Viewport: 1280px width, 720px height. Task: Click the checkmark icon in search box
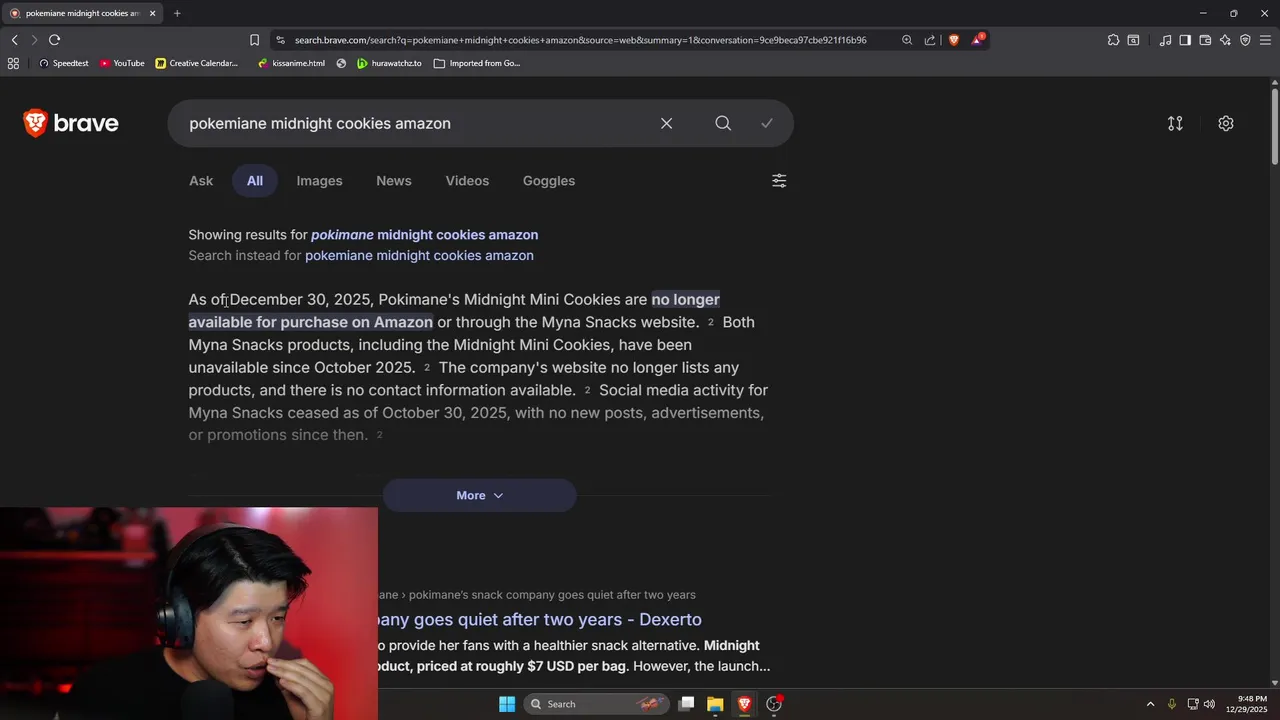(767, 123)
